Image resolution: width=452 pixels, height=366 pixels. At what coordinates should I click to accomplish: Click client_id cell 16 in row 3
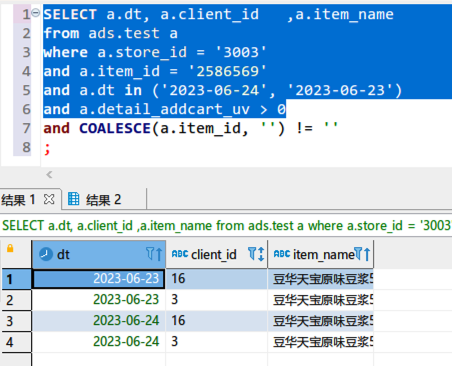point(217,321)
